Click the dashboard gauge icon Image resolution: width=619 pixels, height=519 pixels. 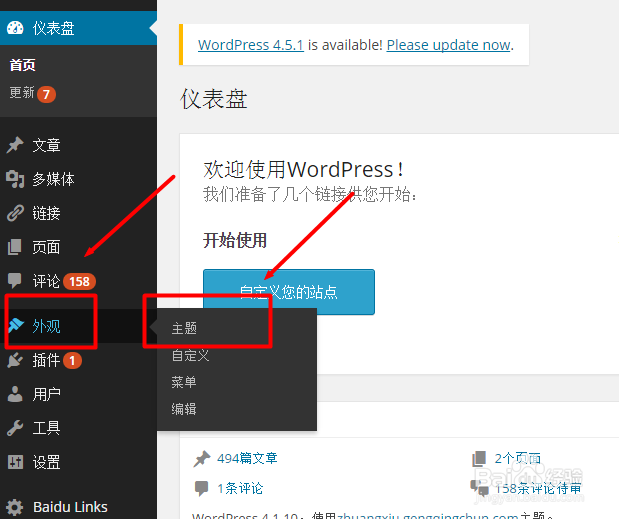coord(15,28)
